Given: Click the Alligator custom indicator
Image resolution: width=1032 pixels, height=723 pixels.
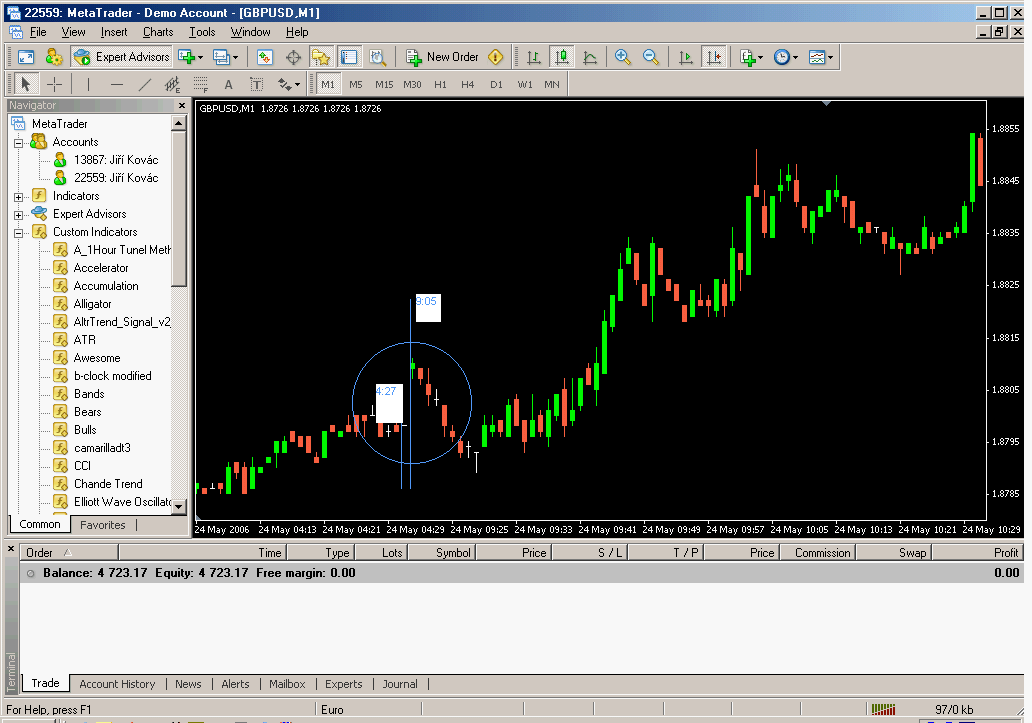Looking at the screenshot, I should pos(92,304).
